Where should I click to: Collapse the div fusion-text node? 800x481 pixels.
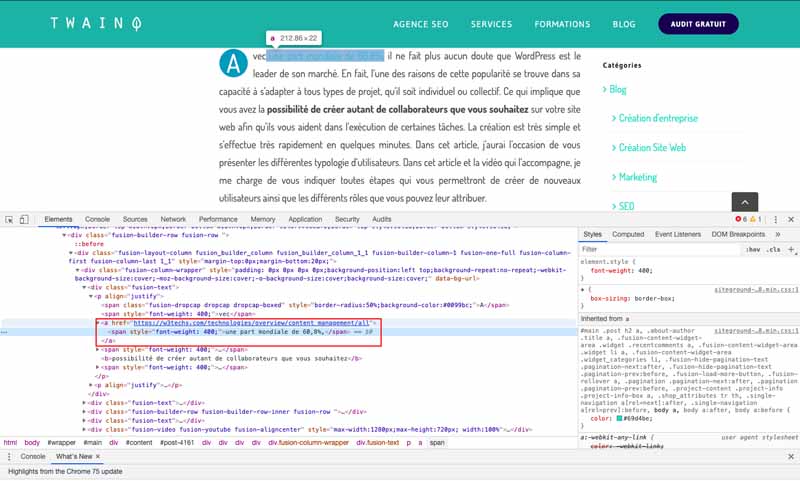[84, 287]
